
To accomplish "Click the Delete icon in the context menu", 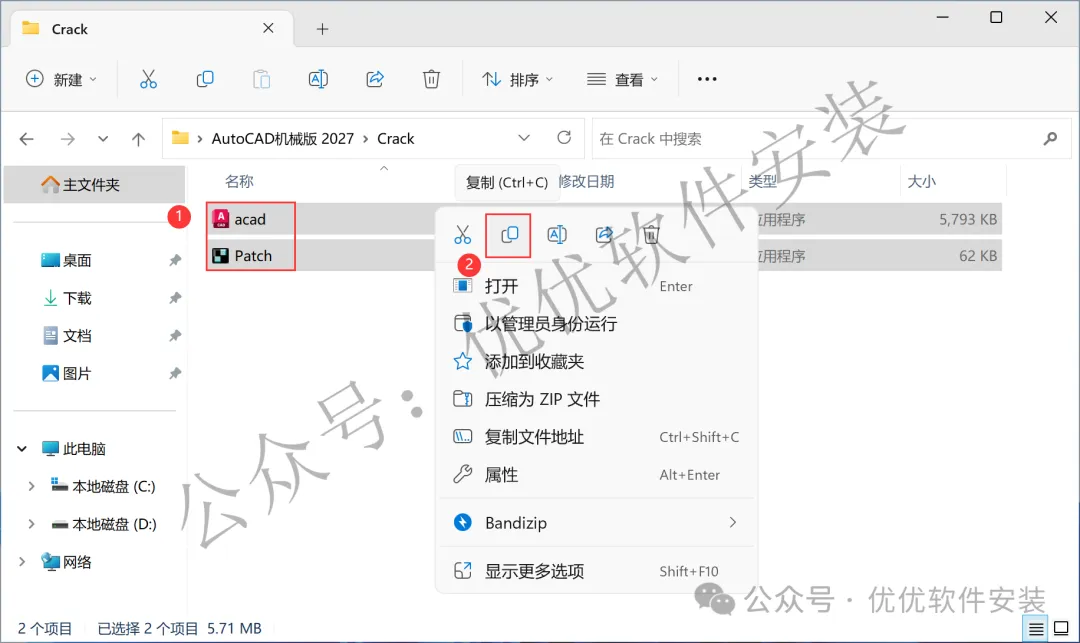I will [651, 235].
